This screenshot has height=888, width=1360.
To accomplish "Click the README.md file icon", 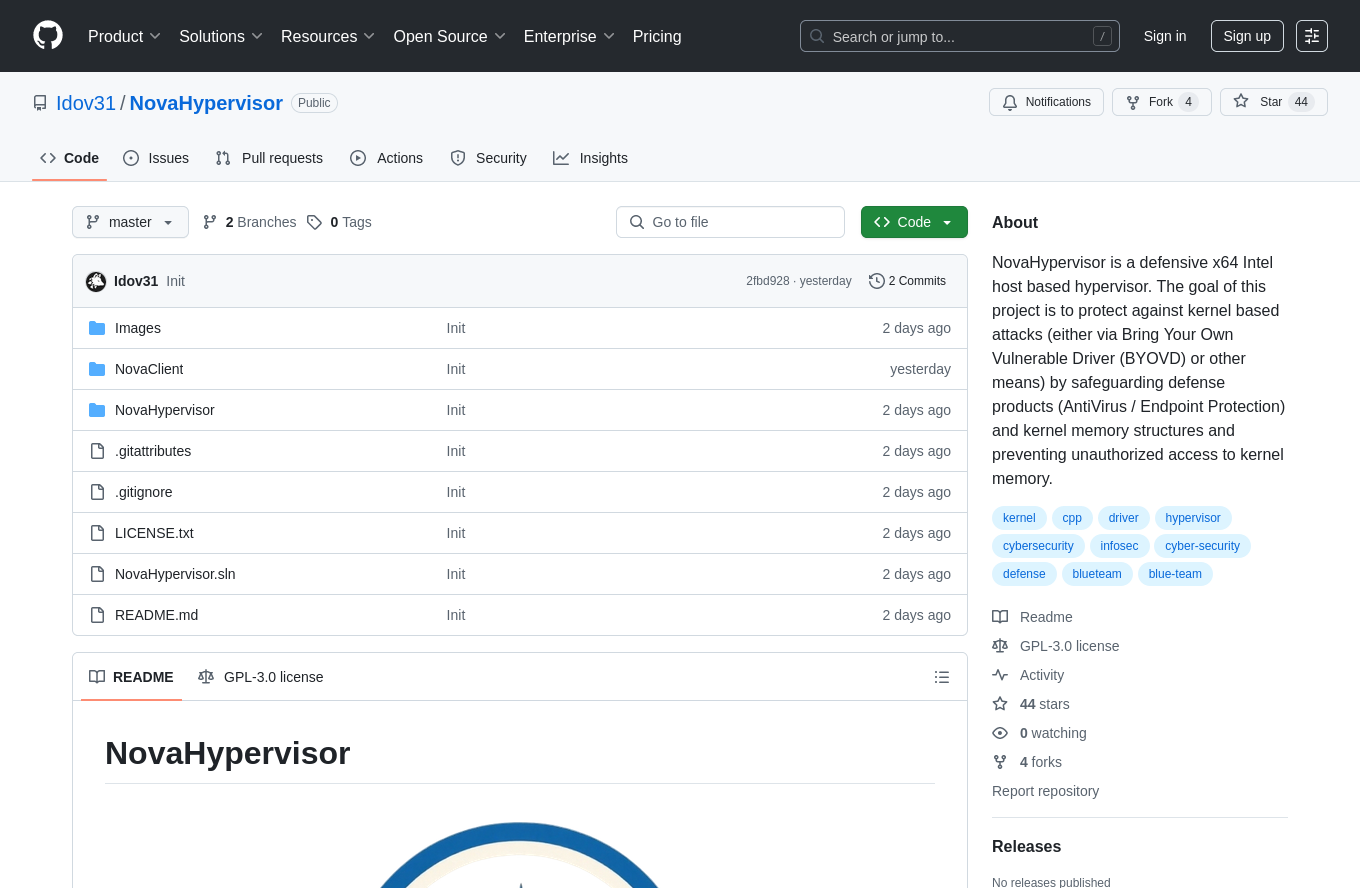I will 97,615.
